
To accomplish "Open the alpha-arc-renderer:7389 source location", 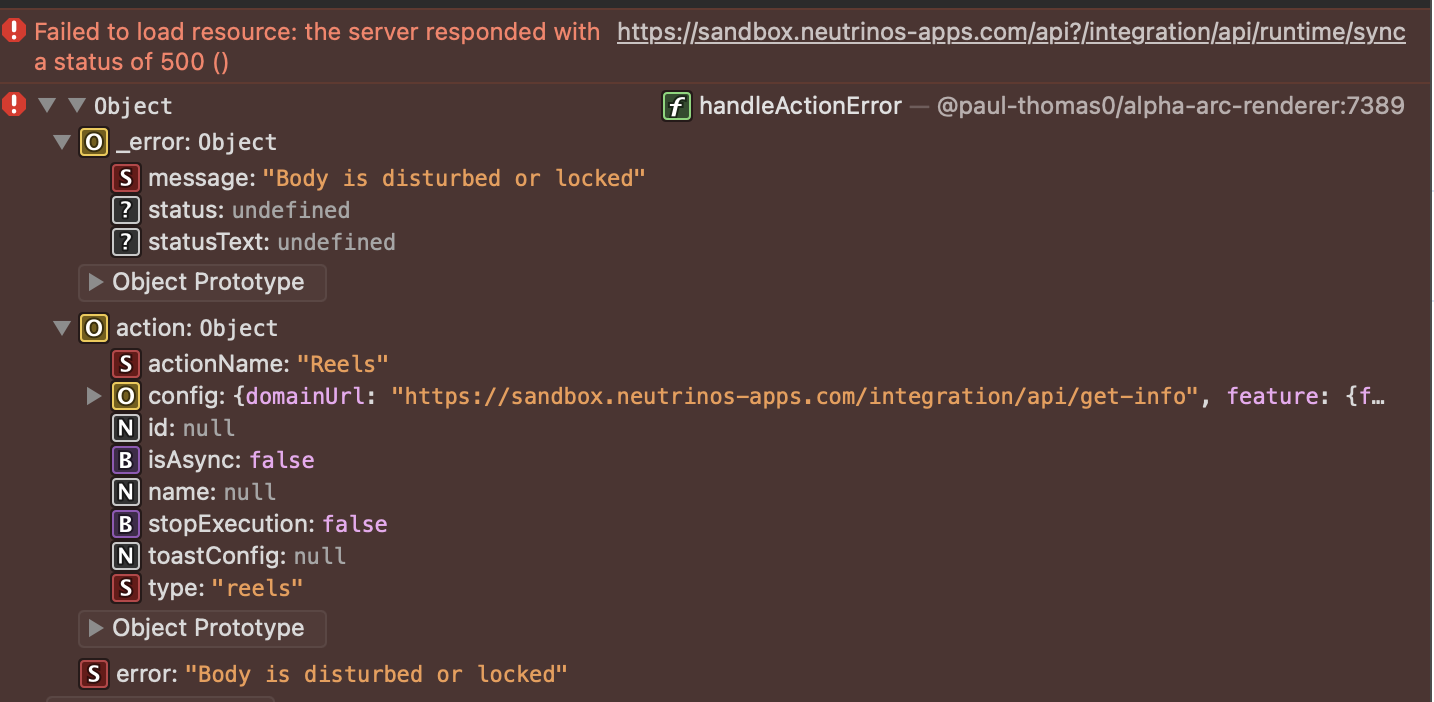I will click(1170, 106).
